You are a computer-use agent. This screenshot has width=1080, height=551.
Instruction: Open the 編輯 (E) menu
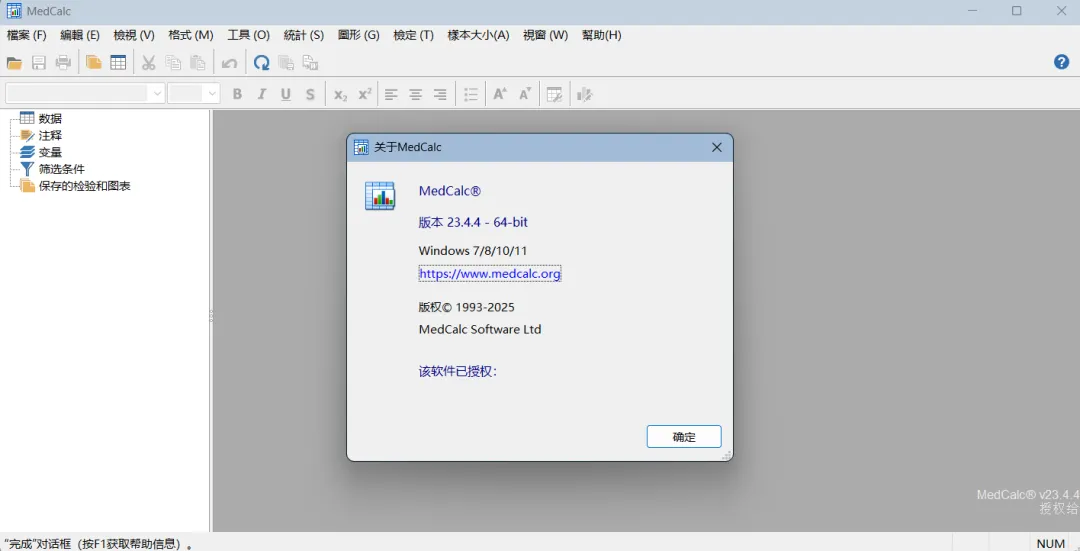coord(80,35)
